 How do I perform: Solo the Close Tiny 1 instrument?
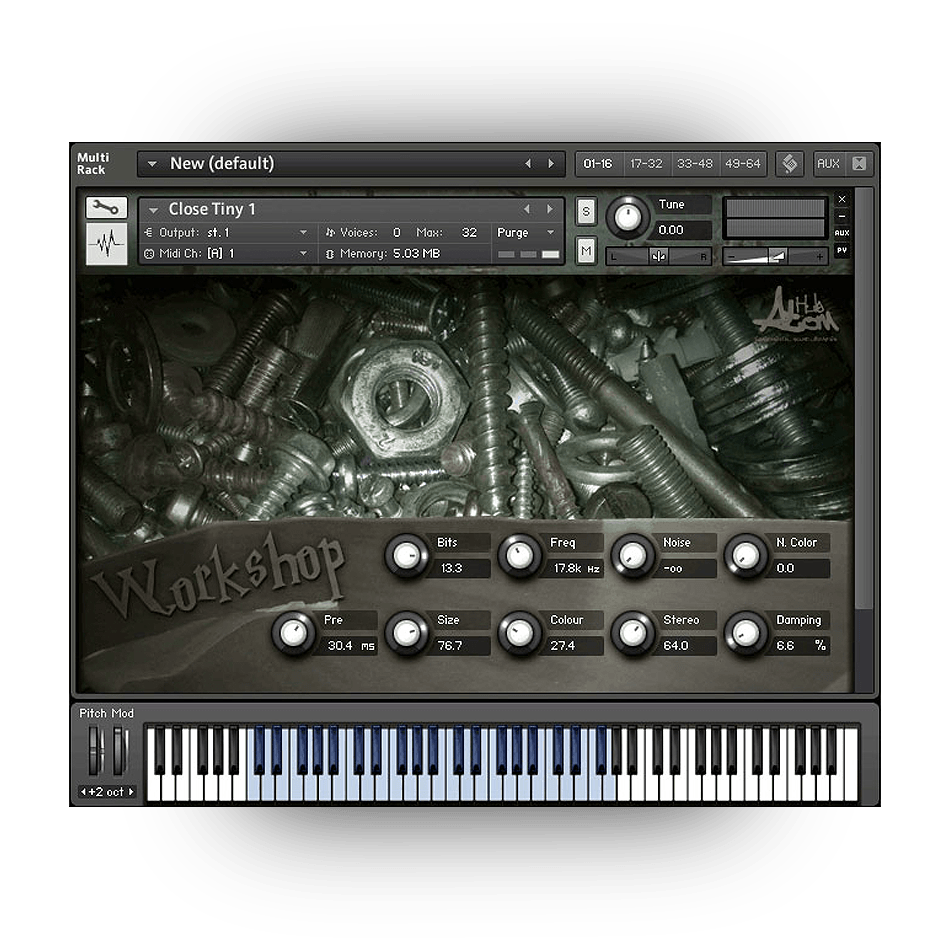coord(586,211)
